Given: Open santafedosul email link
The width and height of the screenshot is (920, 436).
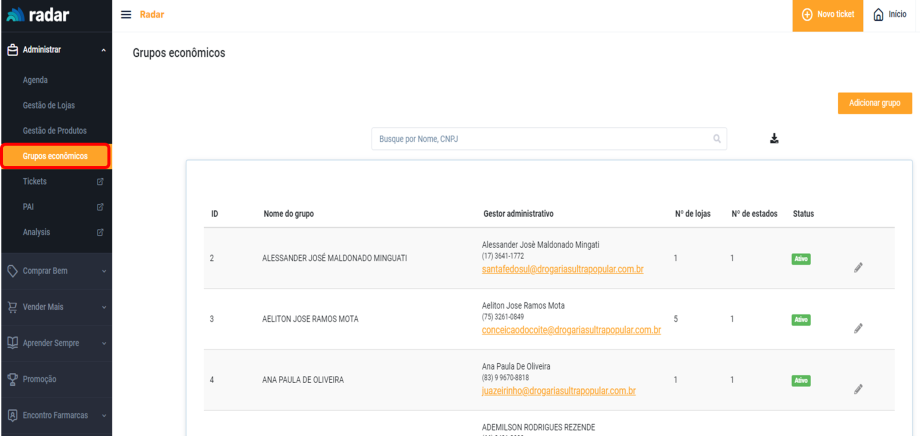Looking at the screenshot, I should [562, 269].
